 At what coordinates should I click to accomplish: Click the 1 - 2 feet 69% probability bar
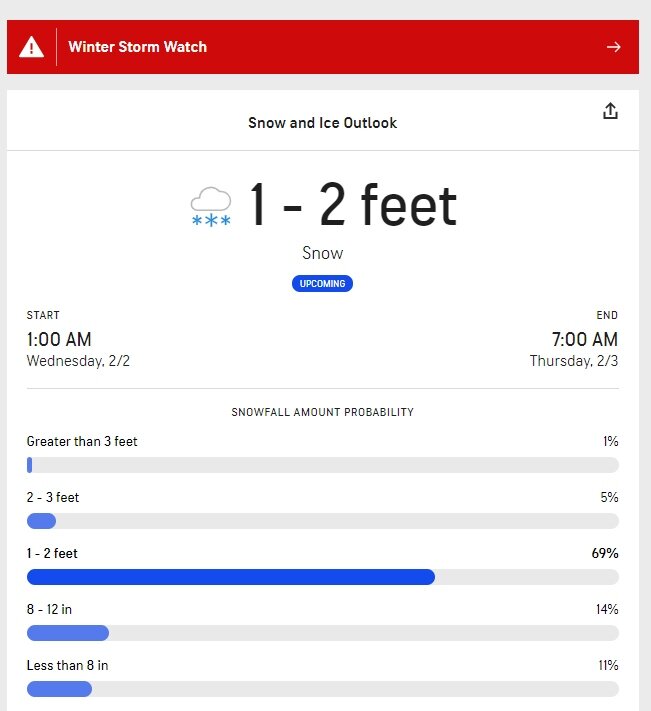(x=323, y=577)
